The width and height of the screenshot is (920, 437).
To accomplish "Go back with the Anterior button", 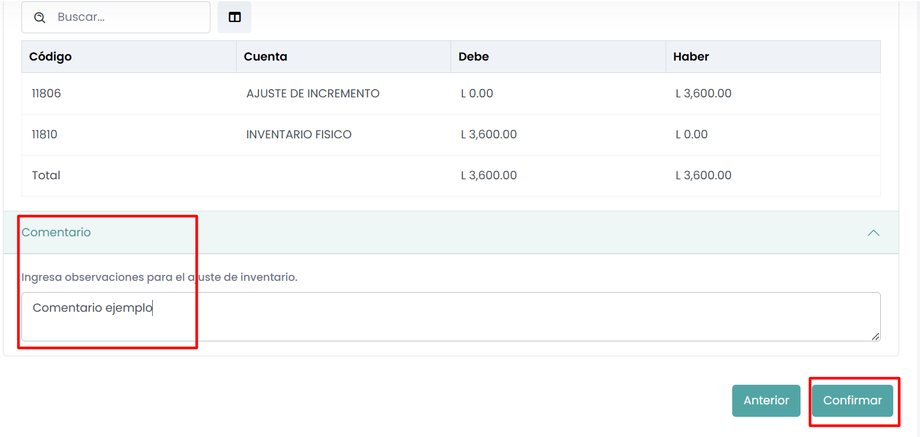I will click(766, 401).
